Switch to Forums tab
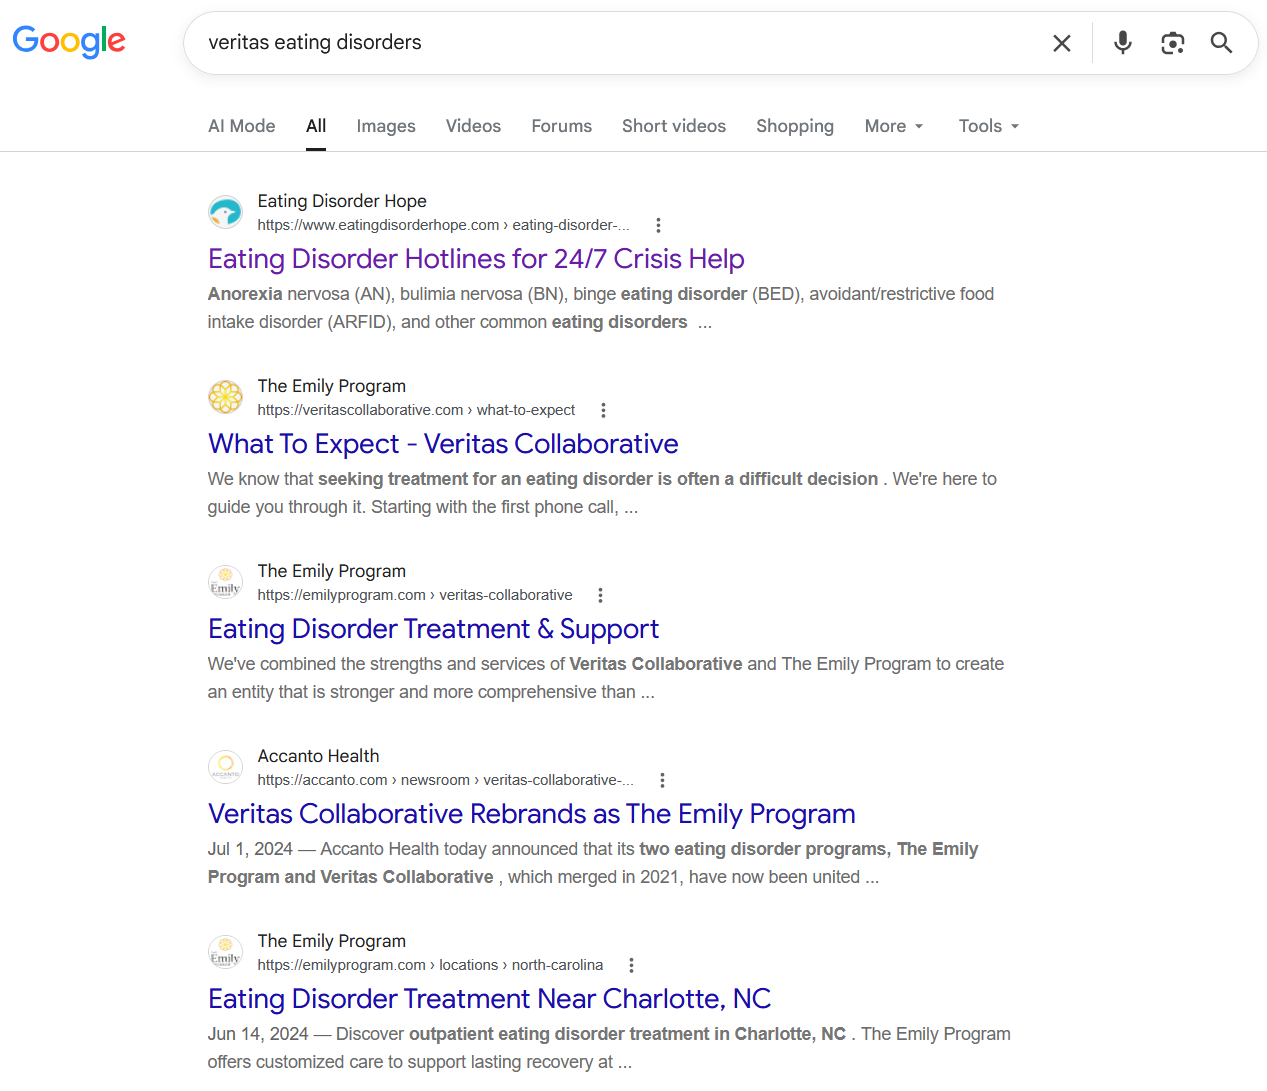Viewport: 1267px width, 1091px height. [561, 126]
